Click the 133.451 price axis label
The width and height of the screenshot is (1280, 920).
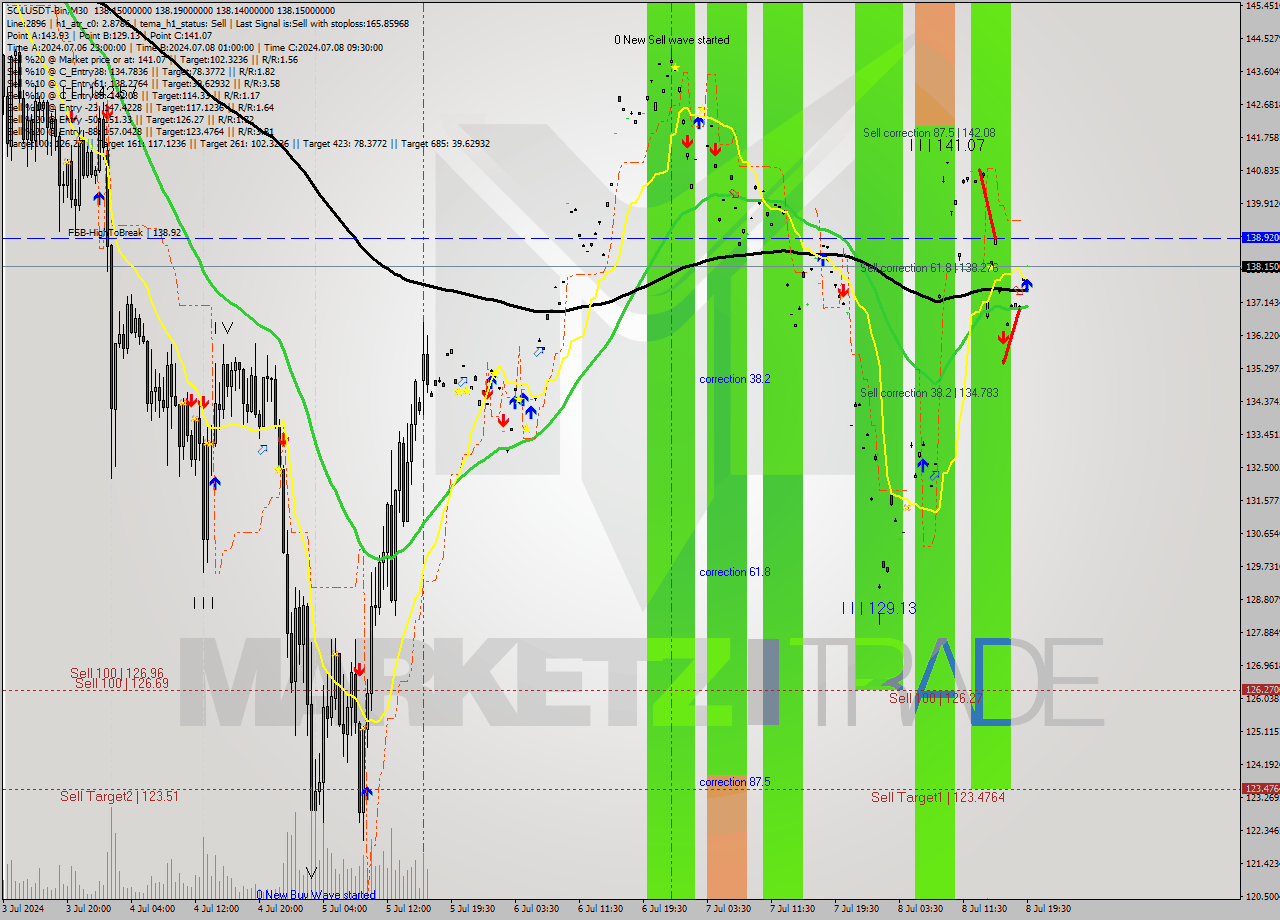point(1262,434)
